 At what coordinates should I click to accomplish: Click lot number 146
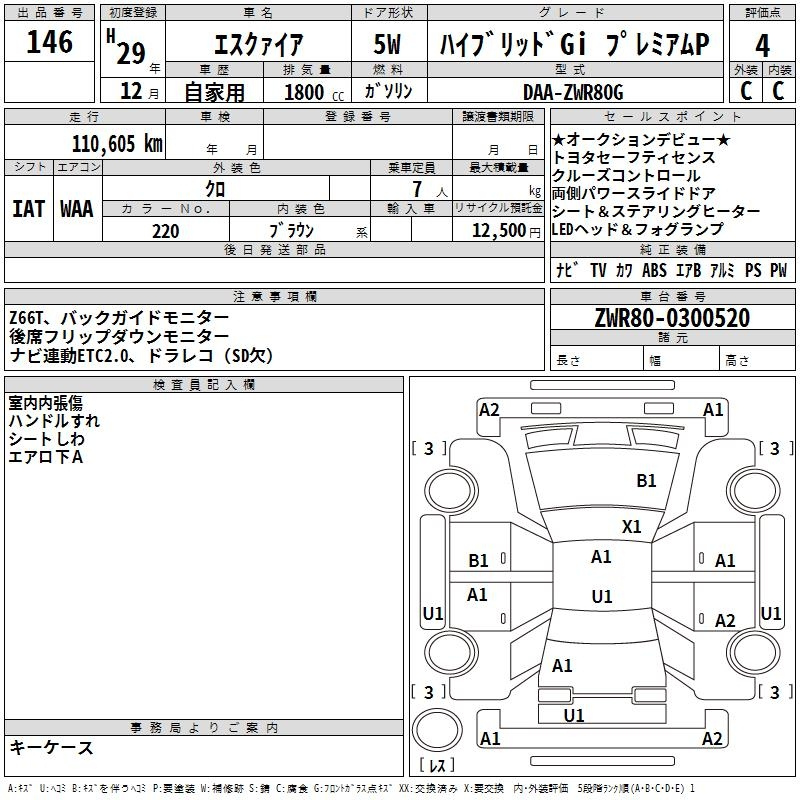[49, 42]
